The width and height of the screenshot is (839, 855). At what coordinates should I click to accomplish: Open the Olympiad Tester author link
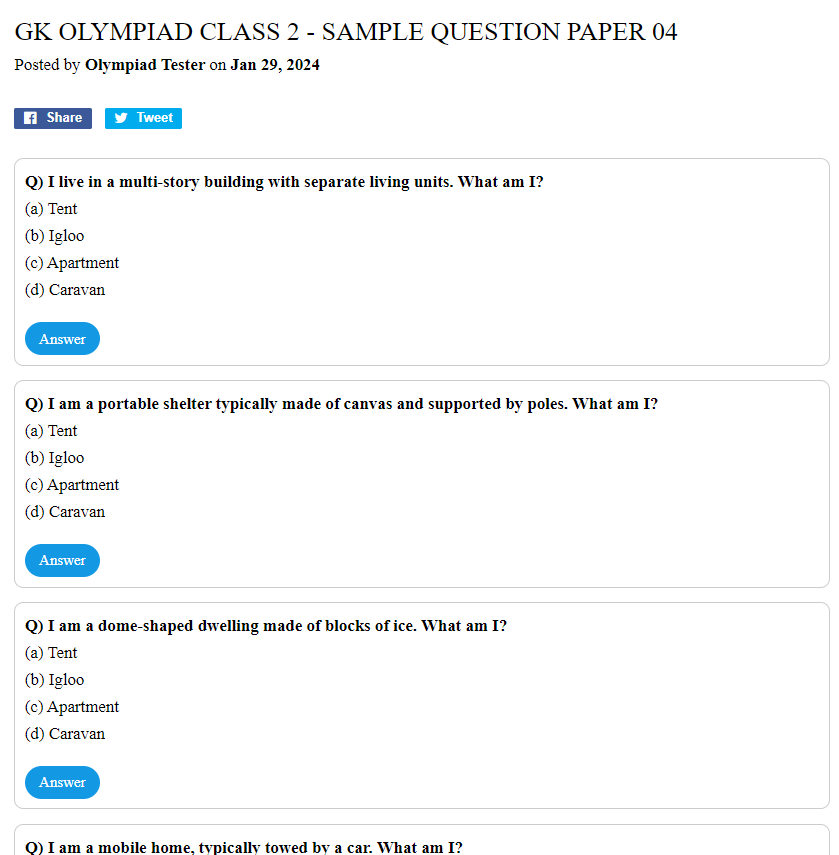[145, 65]
